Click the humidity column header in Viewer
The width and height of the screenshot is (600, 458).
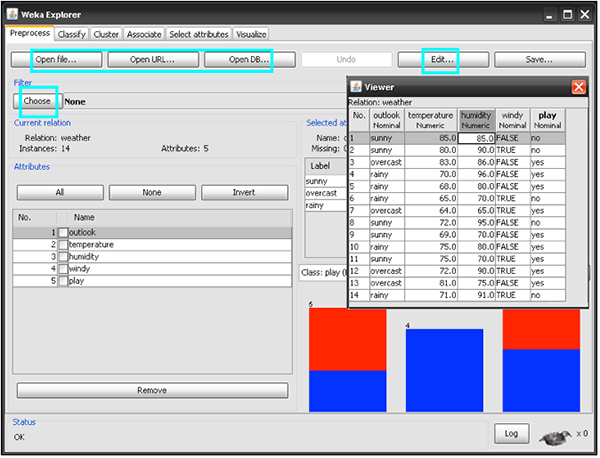pos(476,120)
